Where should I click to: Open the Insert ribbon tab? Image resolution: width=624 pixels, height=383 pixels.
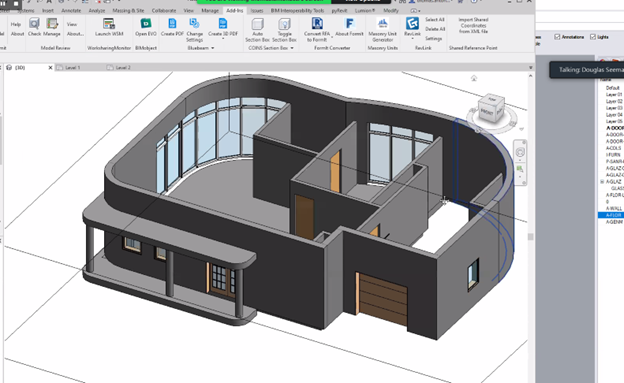[x=48, y=10]
